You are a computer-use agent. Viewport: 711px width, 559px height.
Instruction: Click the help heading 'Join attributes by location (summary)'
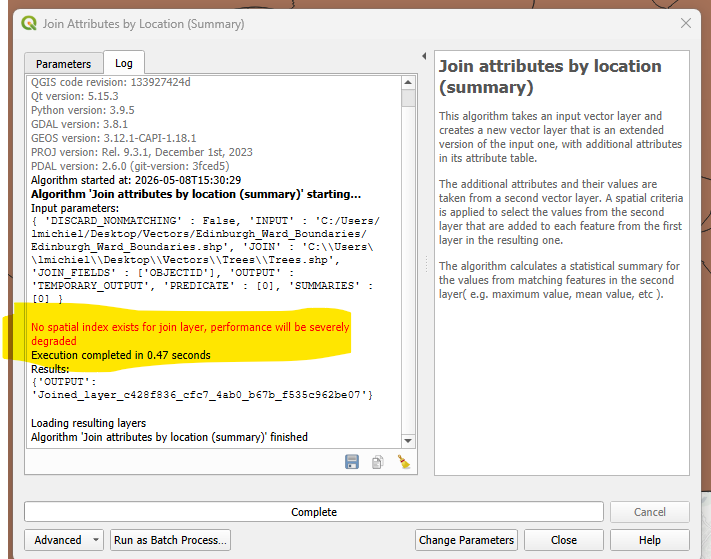point(550,77)
